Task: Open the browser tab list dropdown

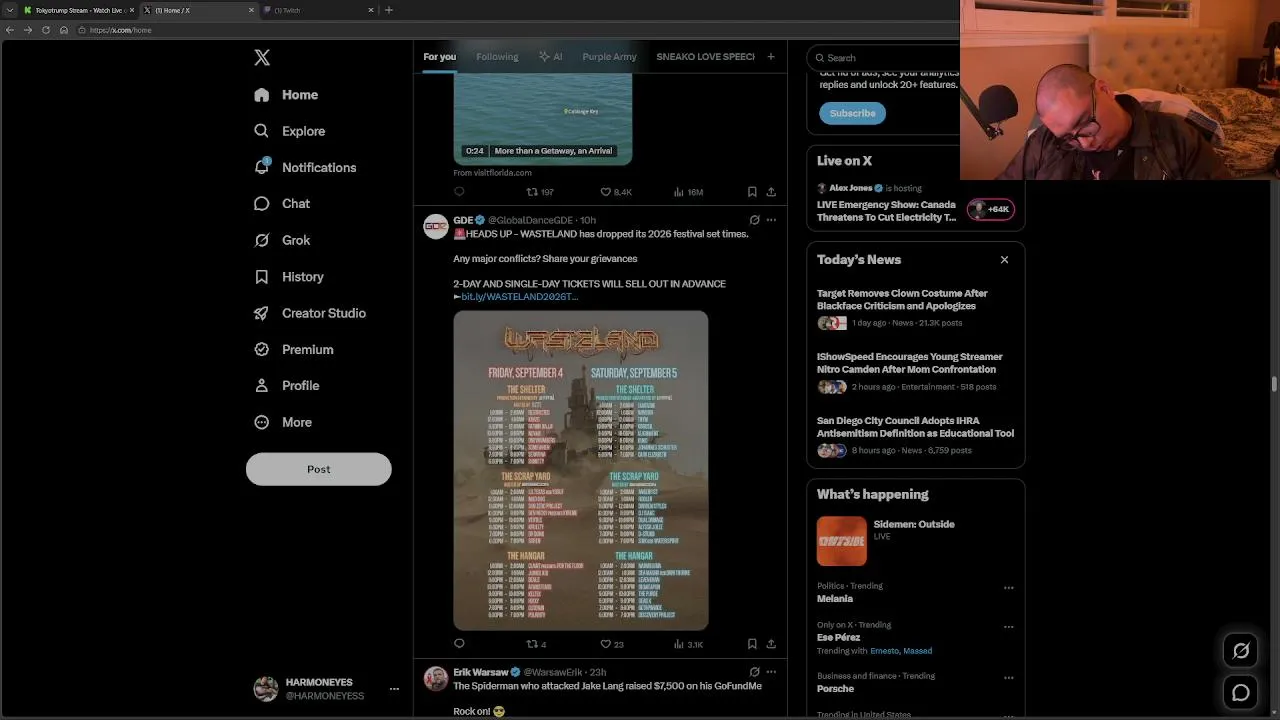Action: pos(9,10)
